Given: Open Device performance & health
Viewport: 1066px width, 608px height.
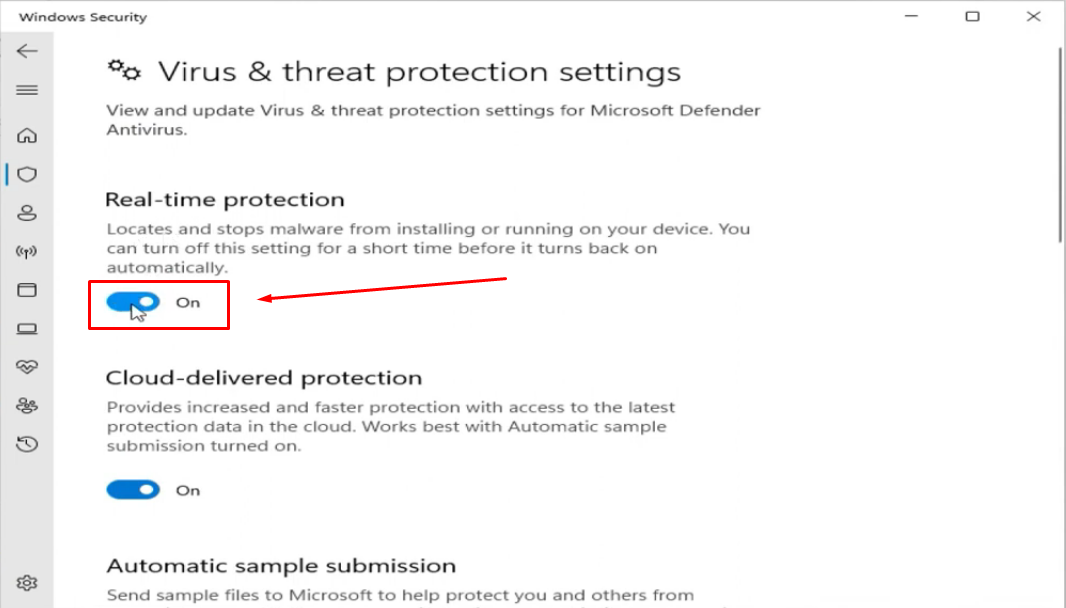Looking at the screenshot, I should 27,367.
